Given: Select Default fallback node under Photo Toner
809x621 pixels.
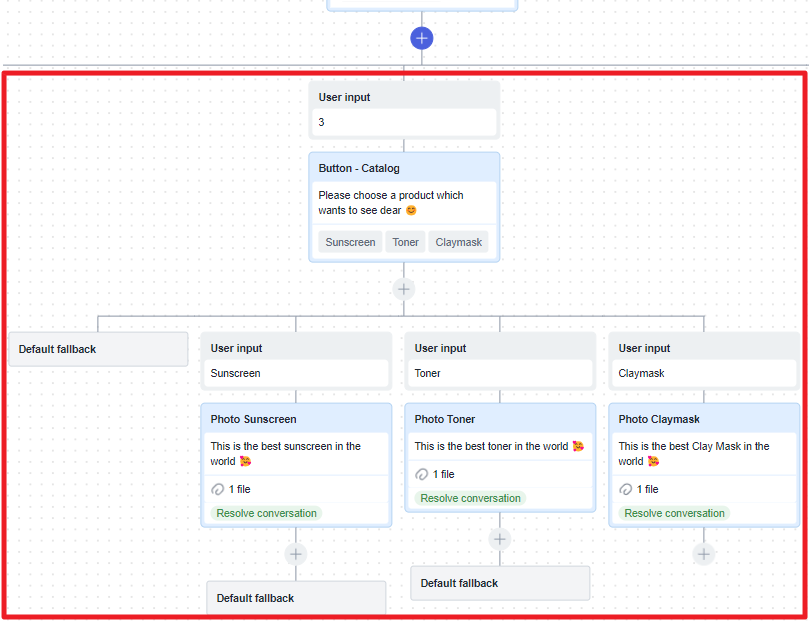Looking at the screenshot, I should [x=500, y=583].
